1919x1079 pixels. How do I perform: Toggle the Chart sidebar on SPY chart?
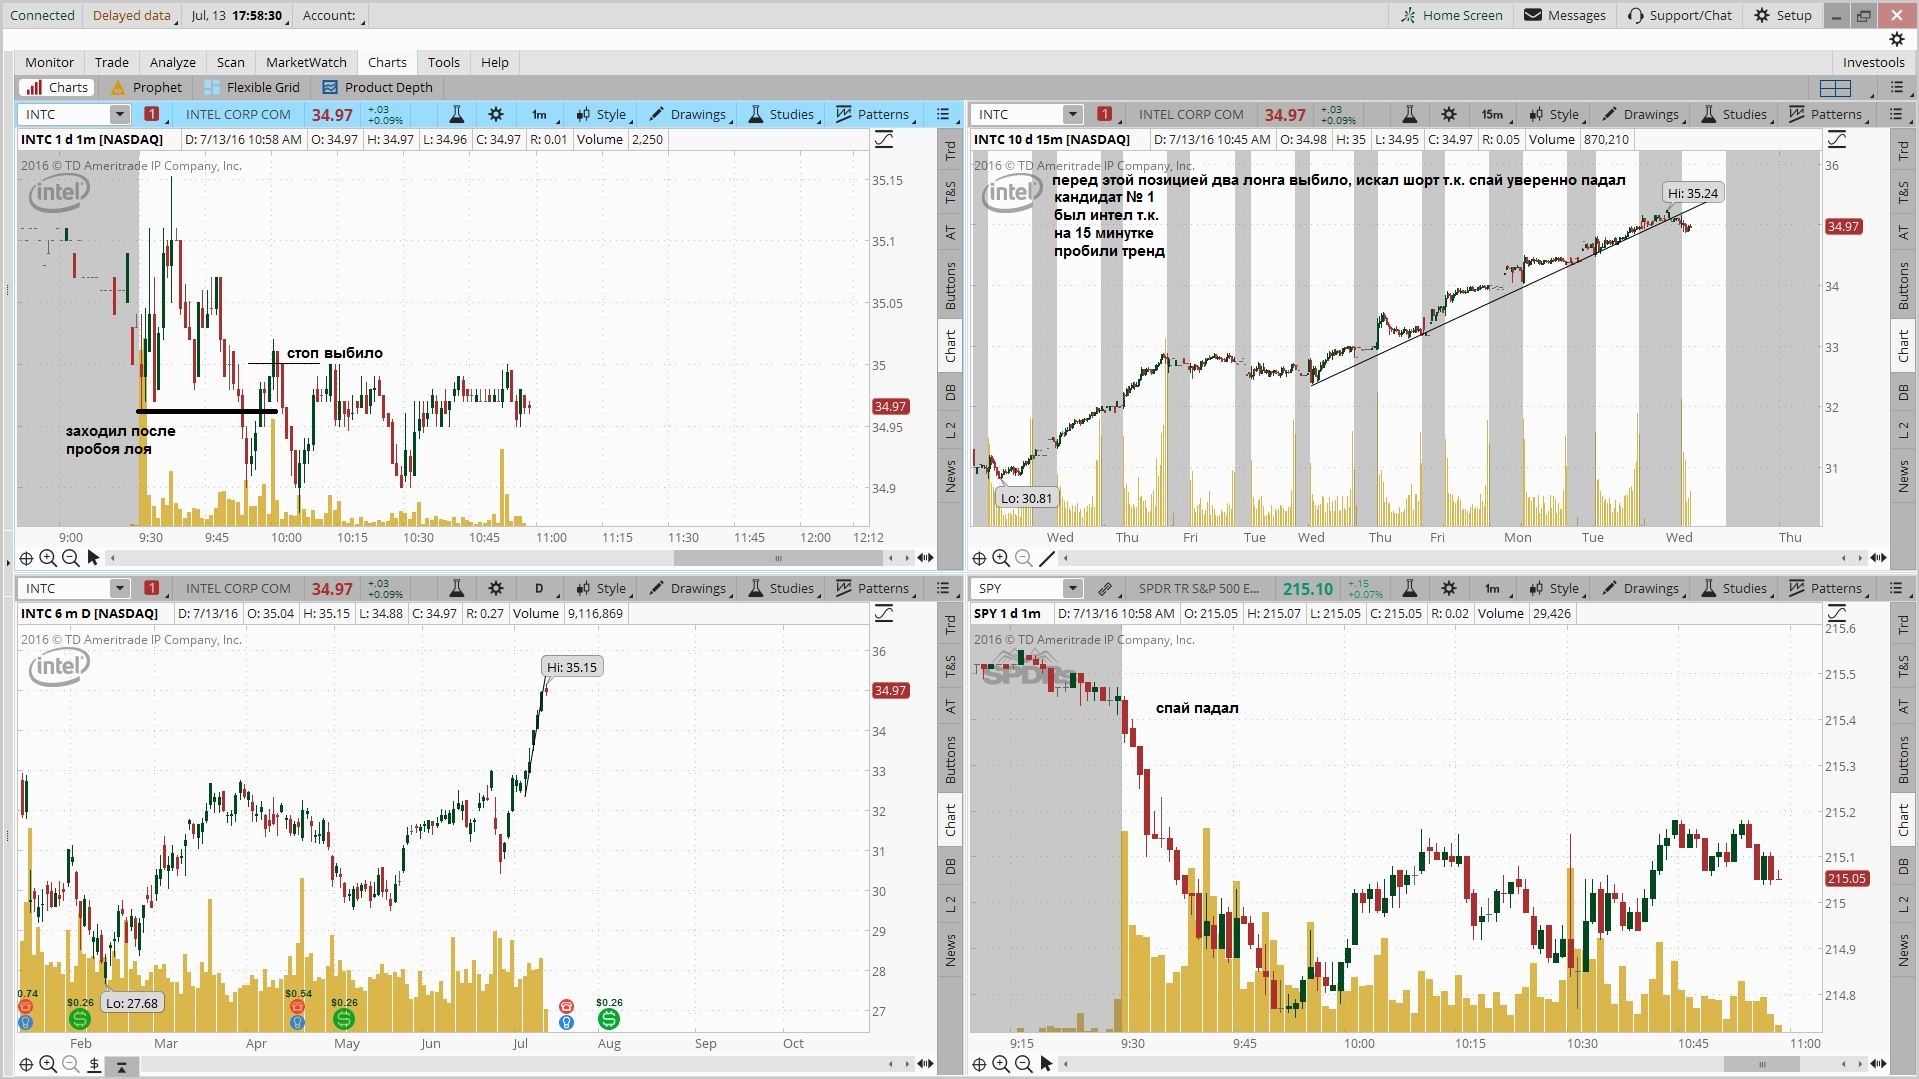1903,820
